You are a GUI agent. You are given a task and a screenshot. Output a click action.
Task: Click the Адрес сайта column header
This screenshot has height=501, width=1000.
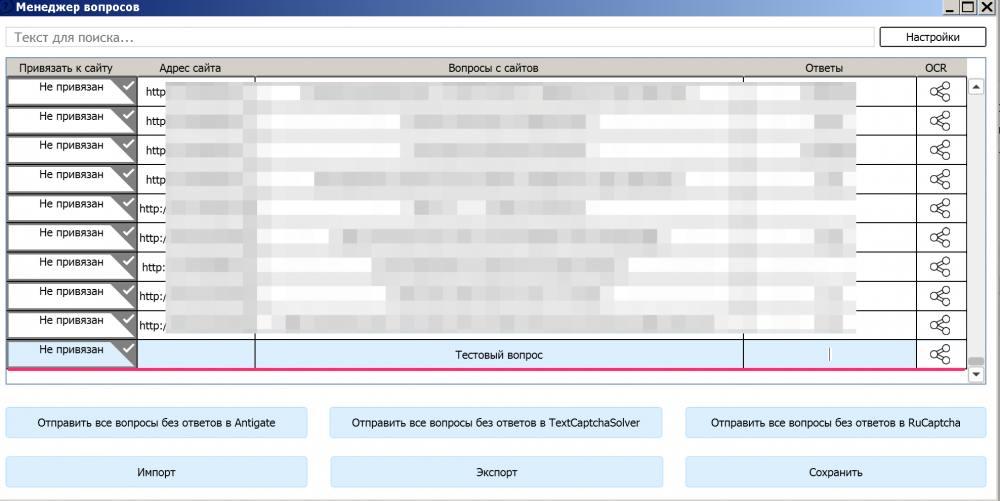[x=190, y=68]
